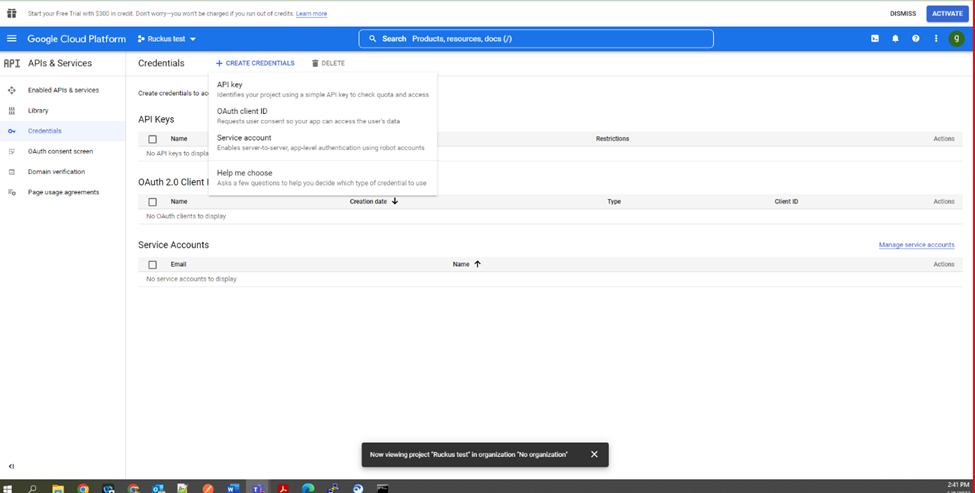Click the Enabled APIs & services icon

click(x=11, y=90)
